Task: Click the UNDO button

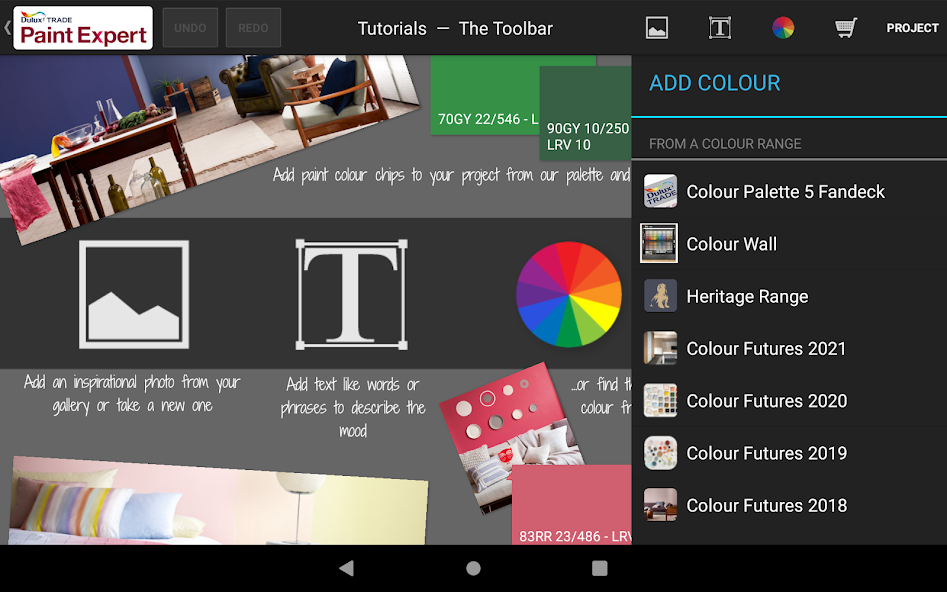Action: coord(190,28)
